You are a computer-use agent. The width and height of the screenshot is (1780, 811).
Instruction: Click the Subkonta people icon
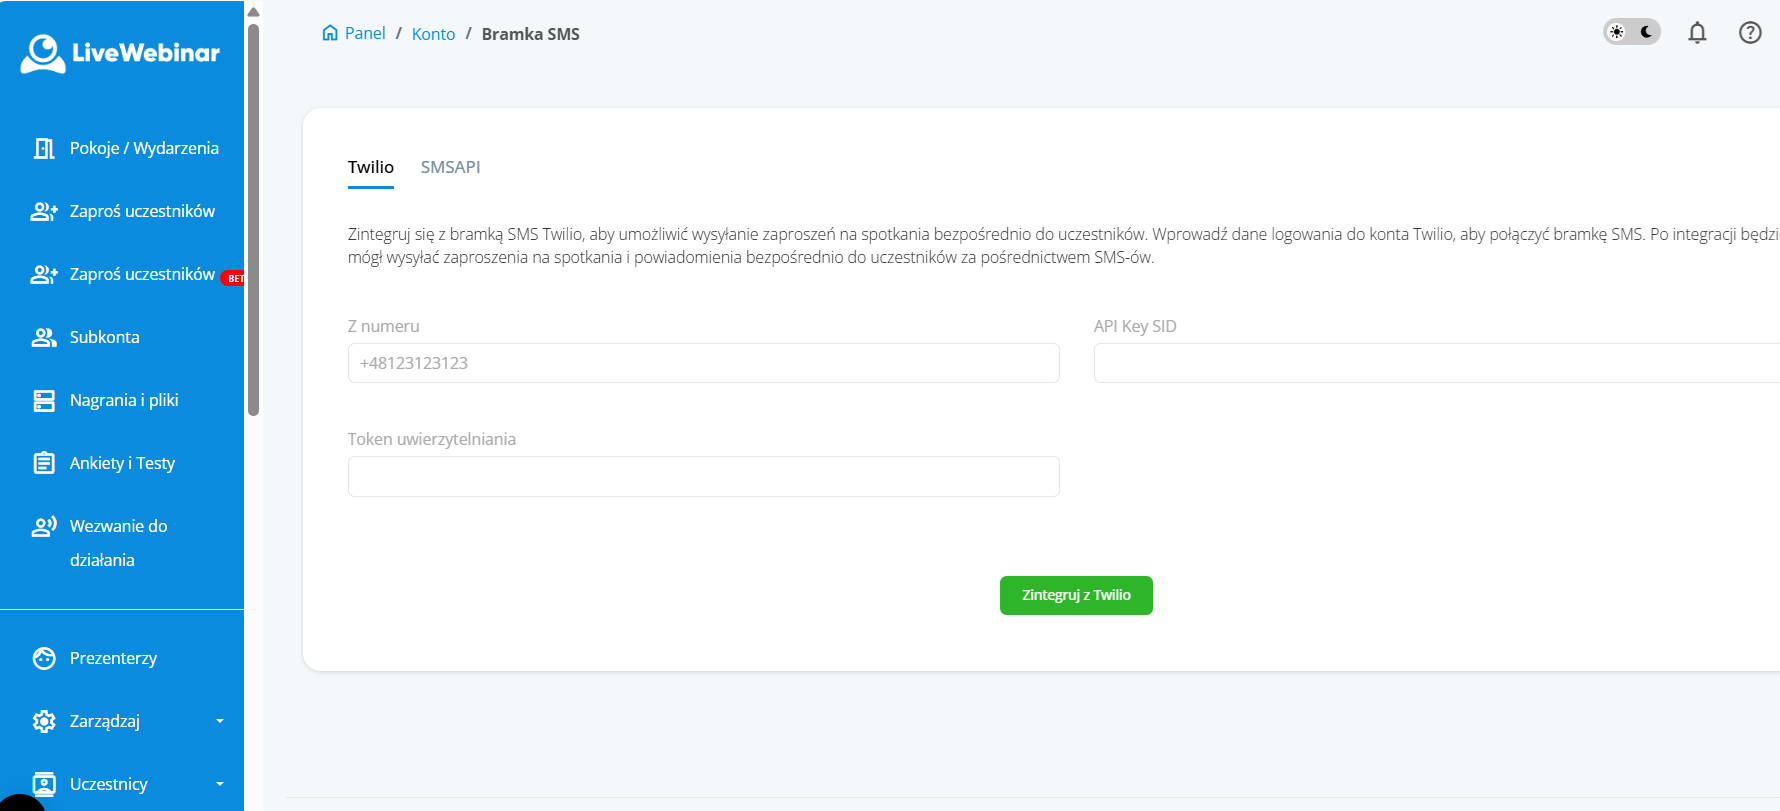[x=44, y=337]
